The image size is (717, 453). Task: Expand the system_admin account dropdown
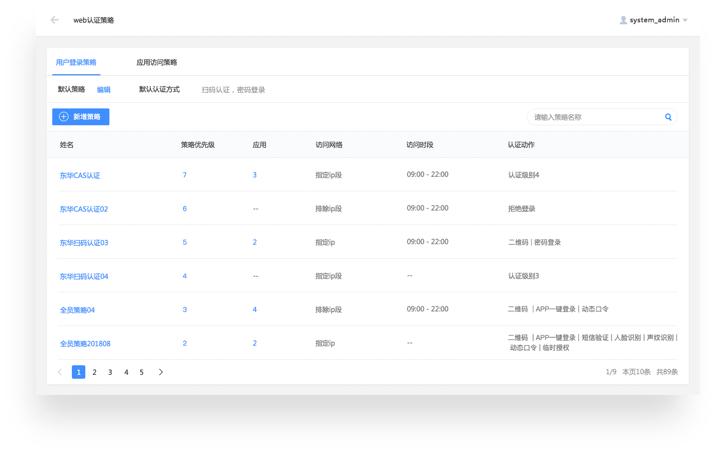(685, 20)
